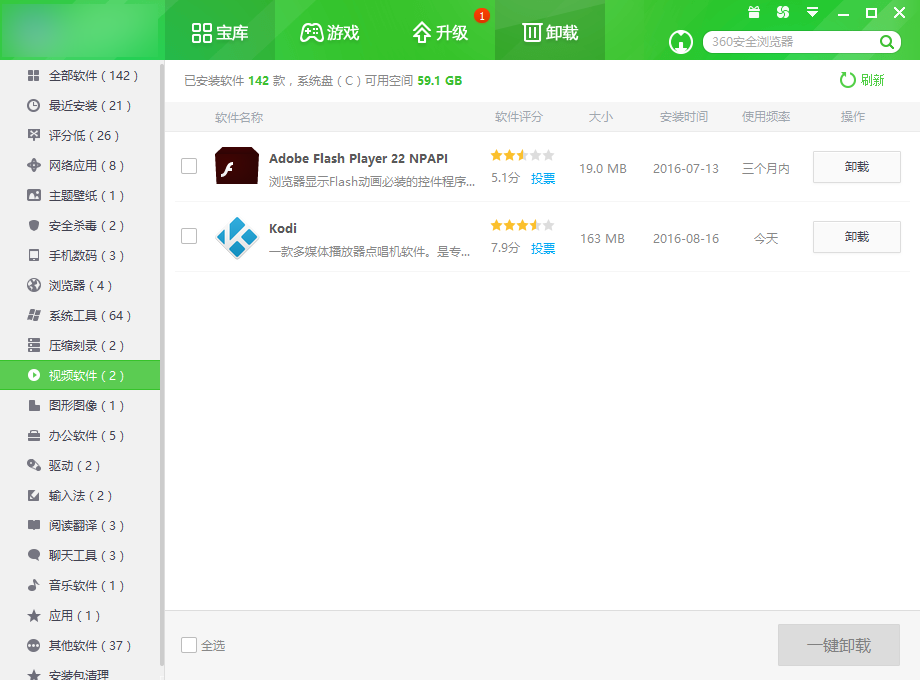Click the Adobe Flash Player icon

[x=237, y=166]
